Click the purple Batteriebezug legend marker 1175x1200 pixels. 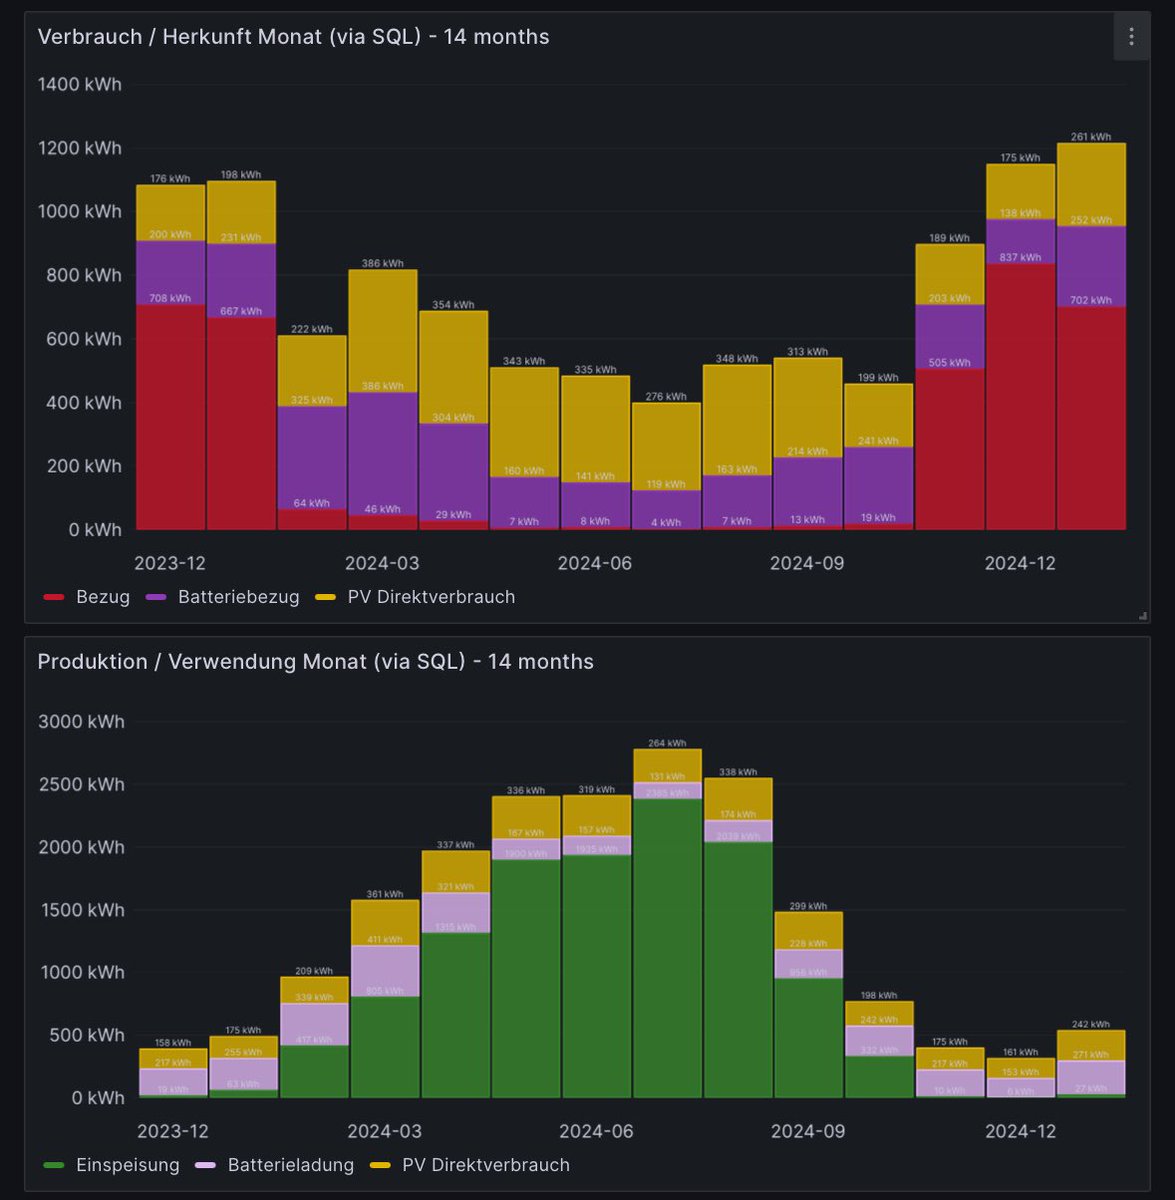(159, 597)
